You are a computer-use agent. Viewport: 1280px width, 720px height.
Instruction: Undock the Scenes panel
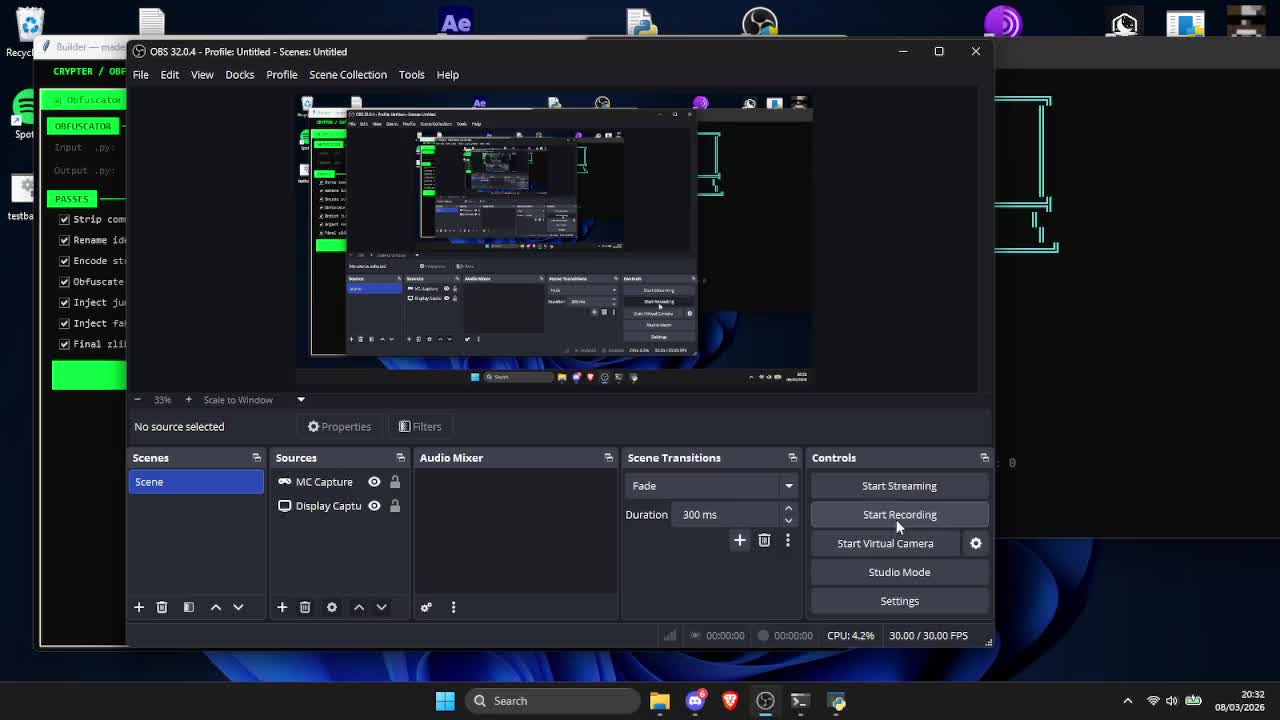(256, 458)
